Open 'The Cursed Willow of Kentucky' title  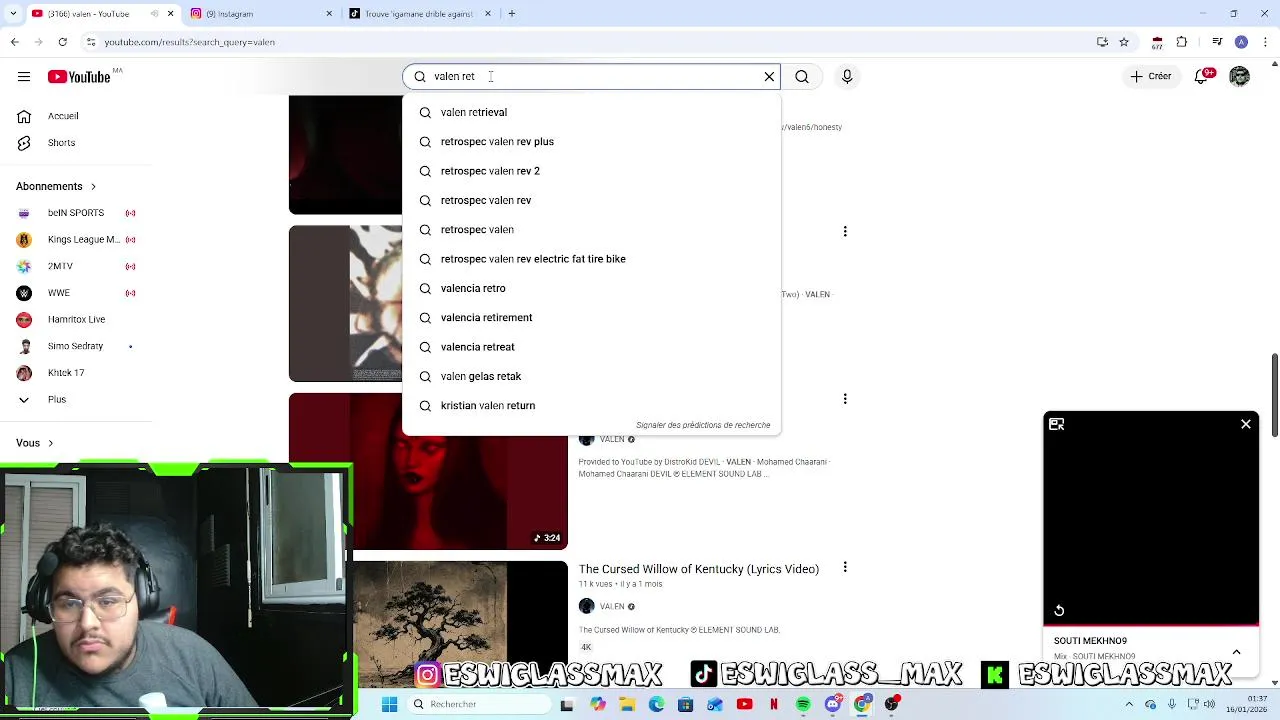[x=699, y=569]
